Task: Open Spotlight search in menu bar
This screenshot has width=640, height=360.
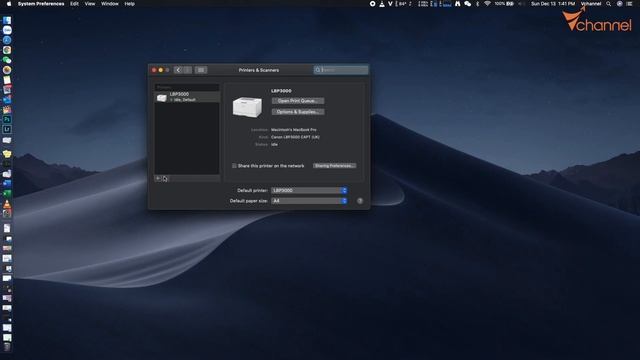Action: point(609,4)
